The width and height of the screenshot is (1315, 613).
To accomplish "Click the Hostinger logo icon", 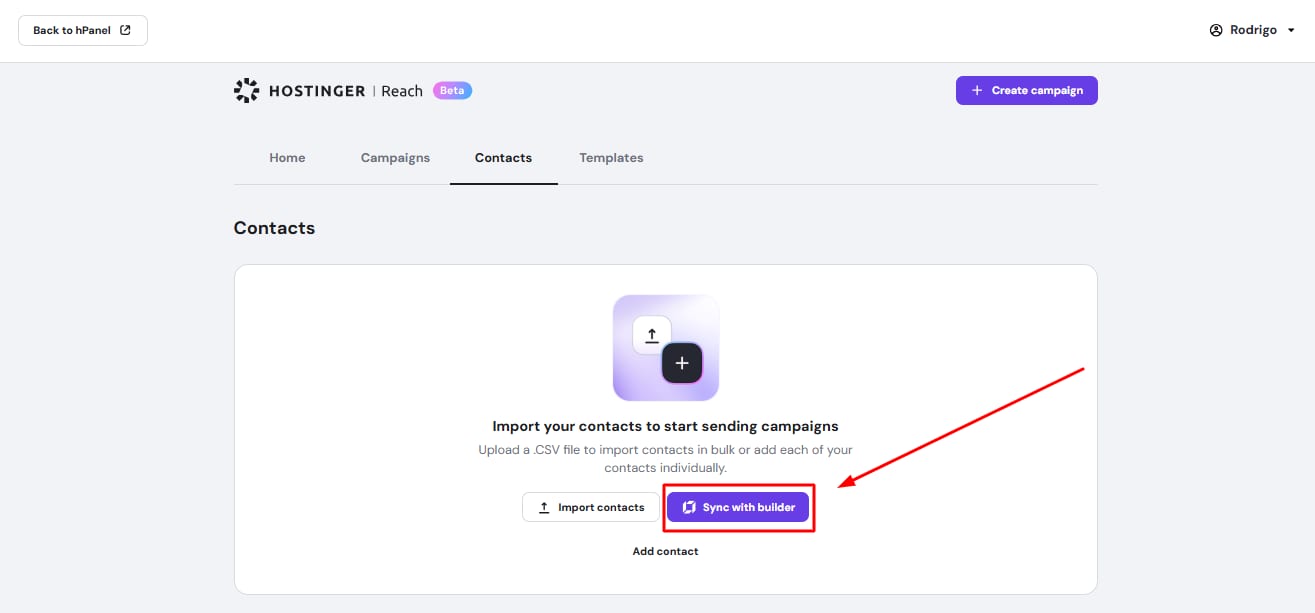I will (246, 91).
